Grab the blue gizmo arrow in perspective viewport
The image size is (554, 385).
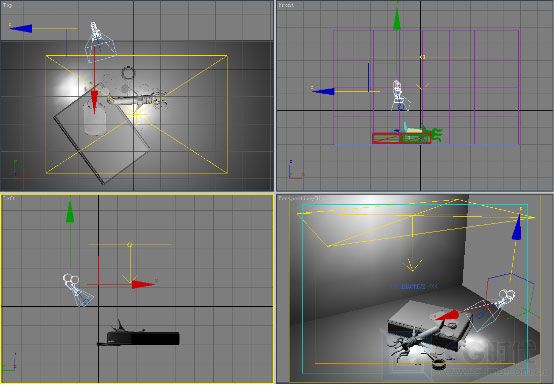517,227
